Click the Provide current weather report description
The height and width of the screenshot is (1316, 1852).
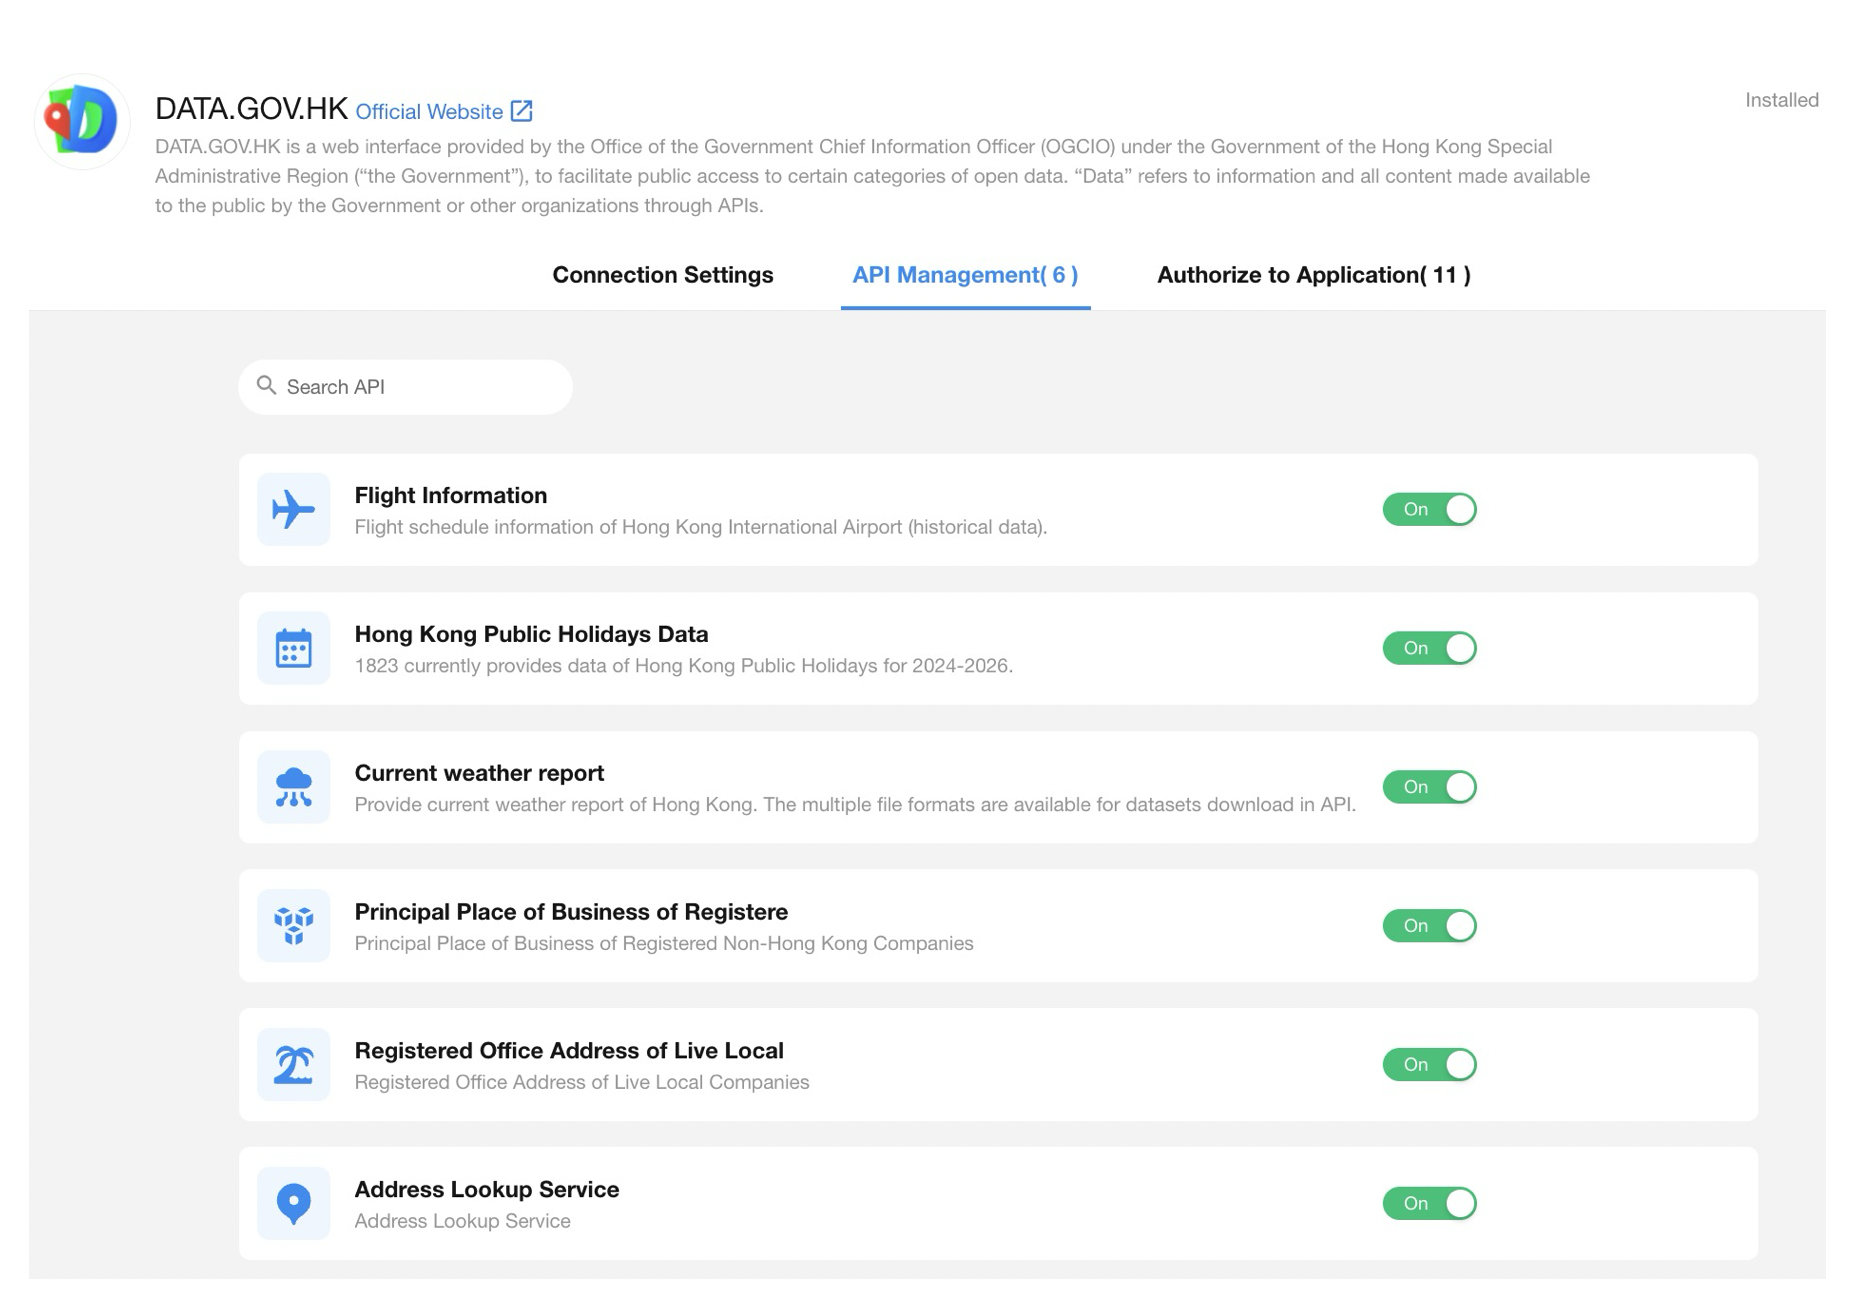point(855,805)
